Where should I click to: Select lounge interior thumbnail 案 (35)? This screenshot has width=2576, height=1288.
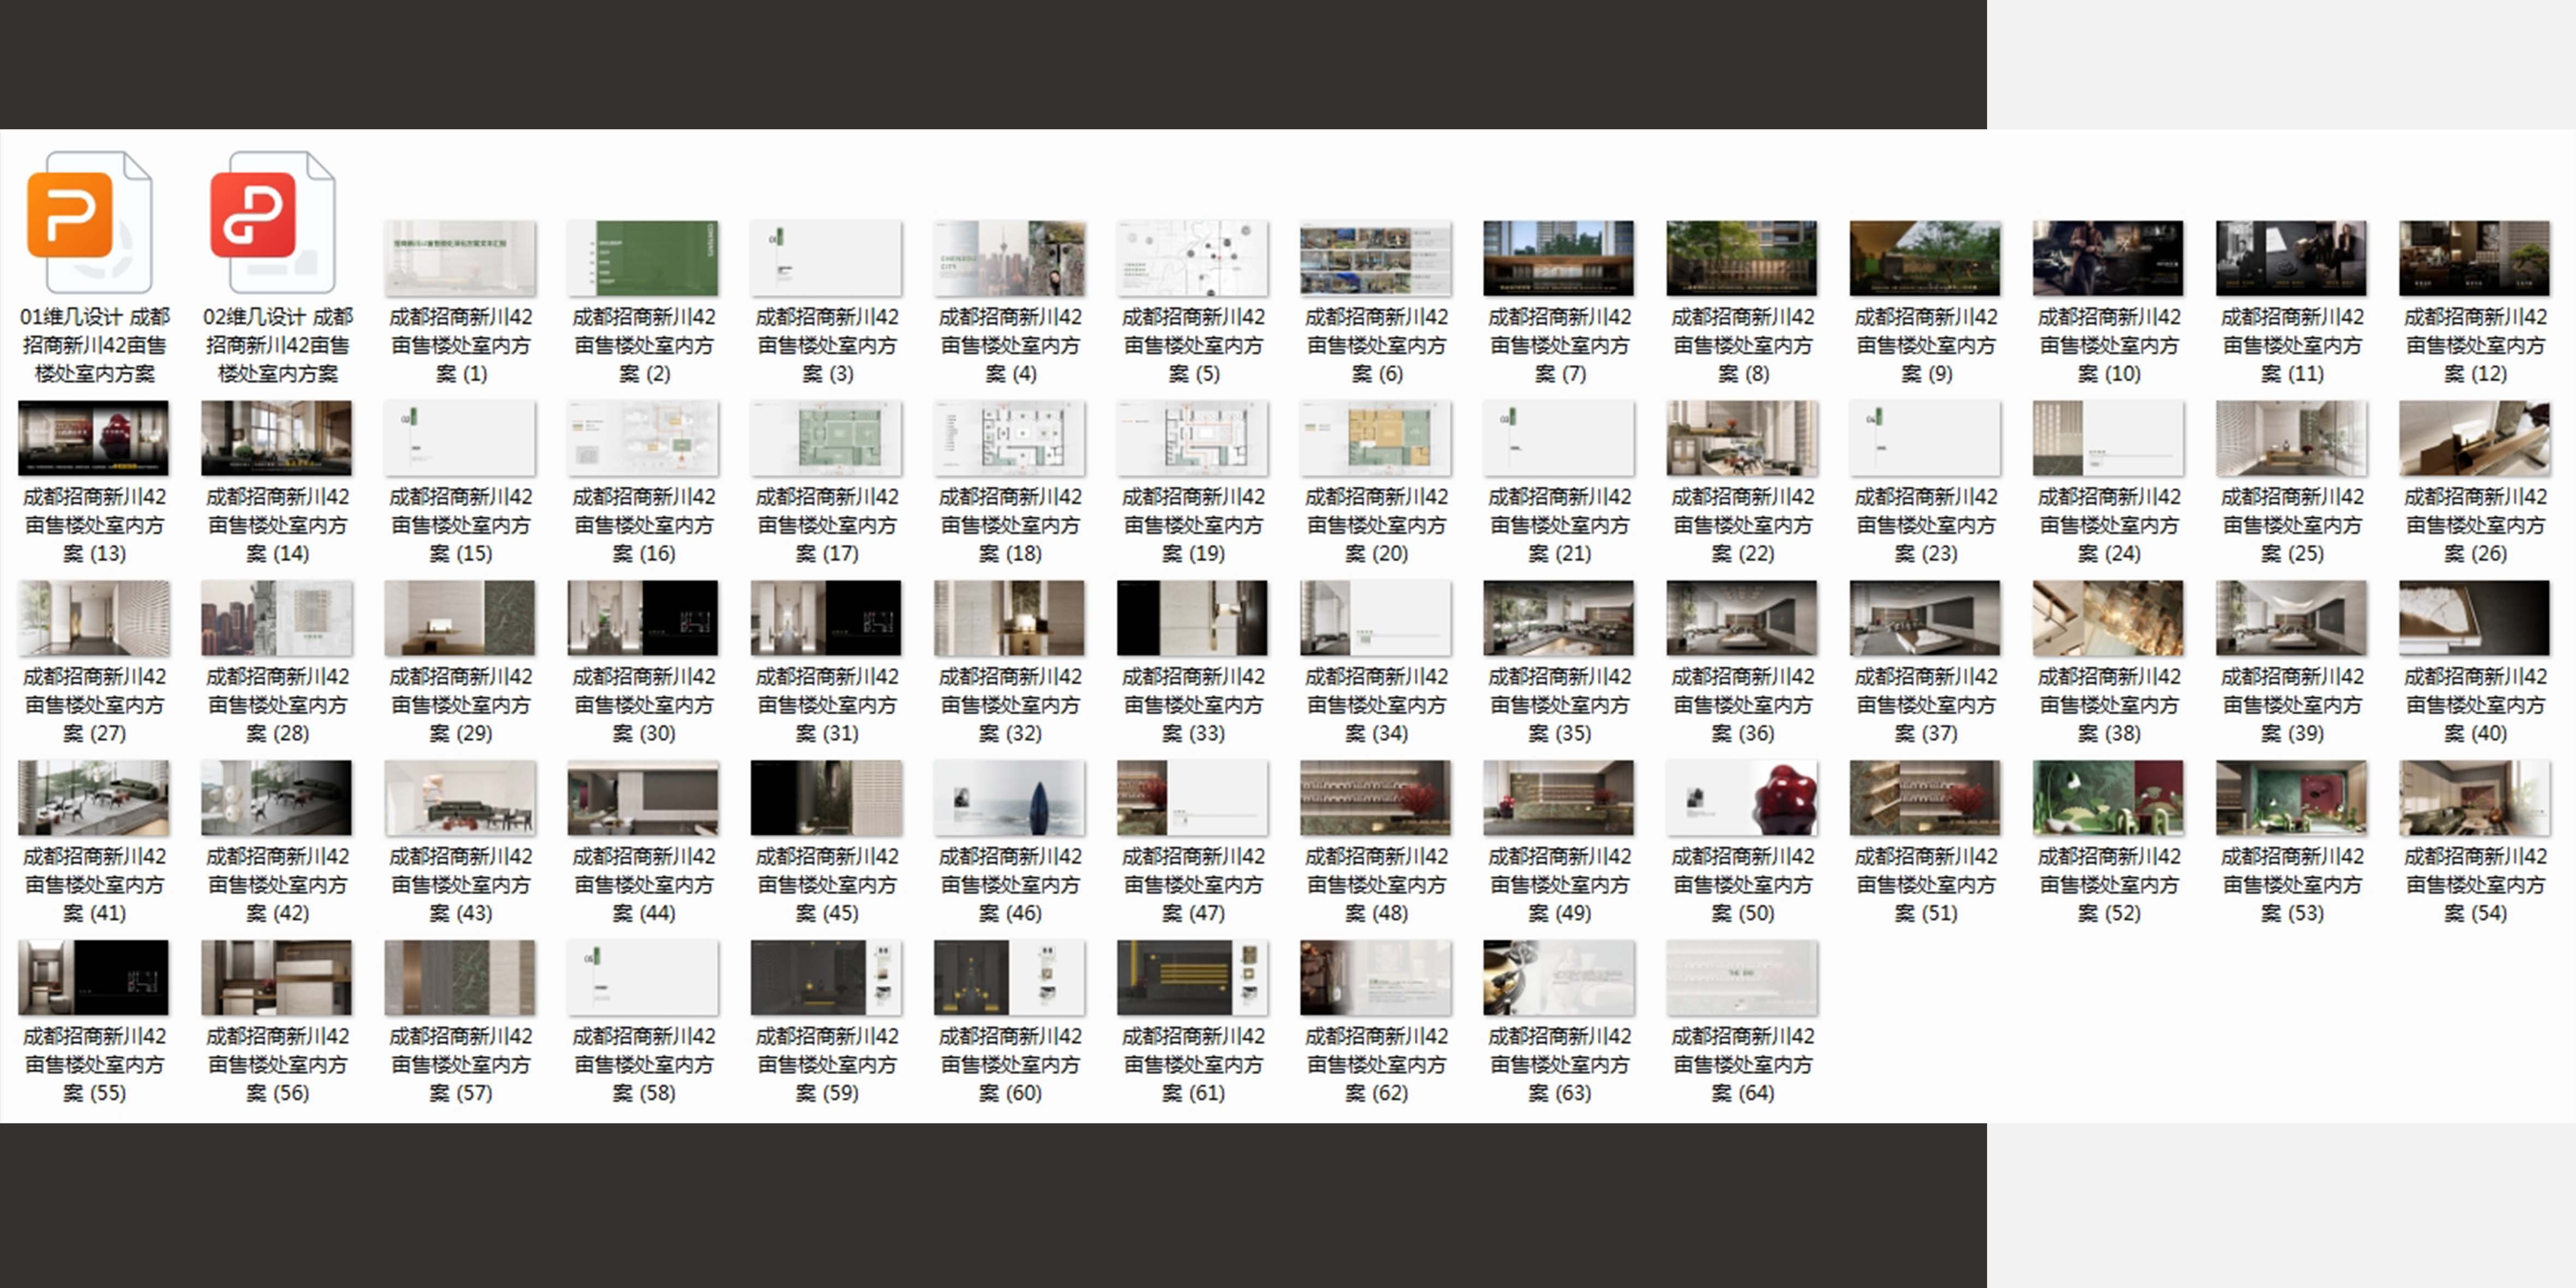(1558, 618)
